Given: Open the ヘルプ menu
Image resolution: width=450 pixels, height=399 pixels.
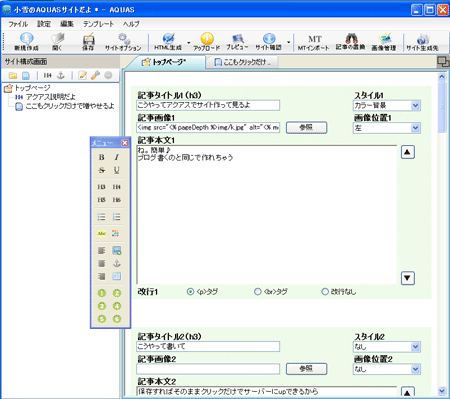Looking at the screenshot, I should coord(131,24).
